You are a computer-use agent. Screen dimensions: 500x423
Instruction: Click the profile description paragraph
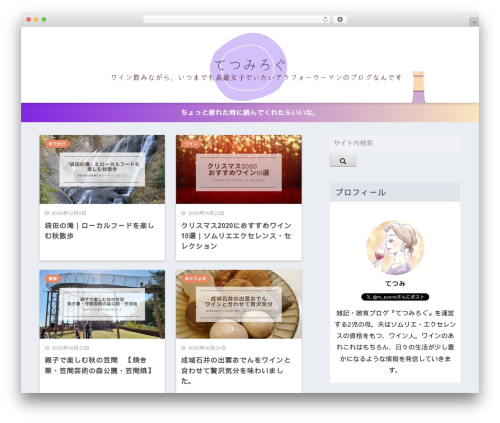click(395, 342)
